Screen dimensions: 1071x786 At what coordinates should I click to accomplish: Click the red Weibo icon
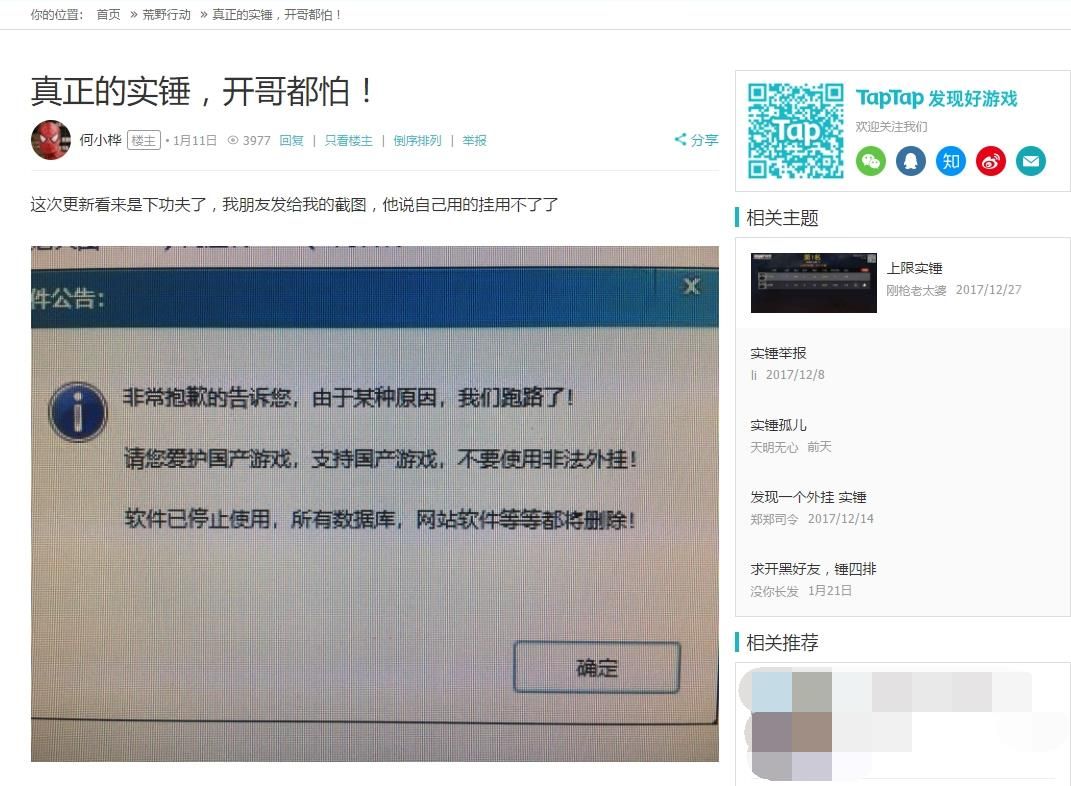tap(991, 161)
